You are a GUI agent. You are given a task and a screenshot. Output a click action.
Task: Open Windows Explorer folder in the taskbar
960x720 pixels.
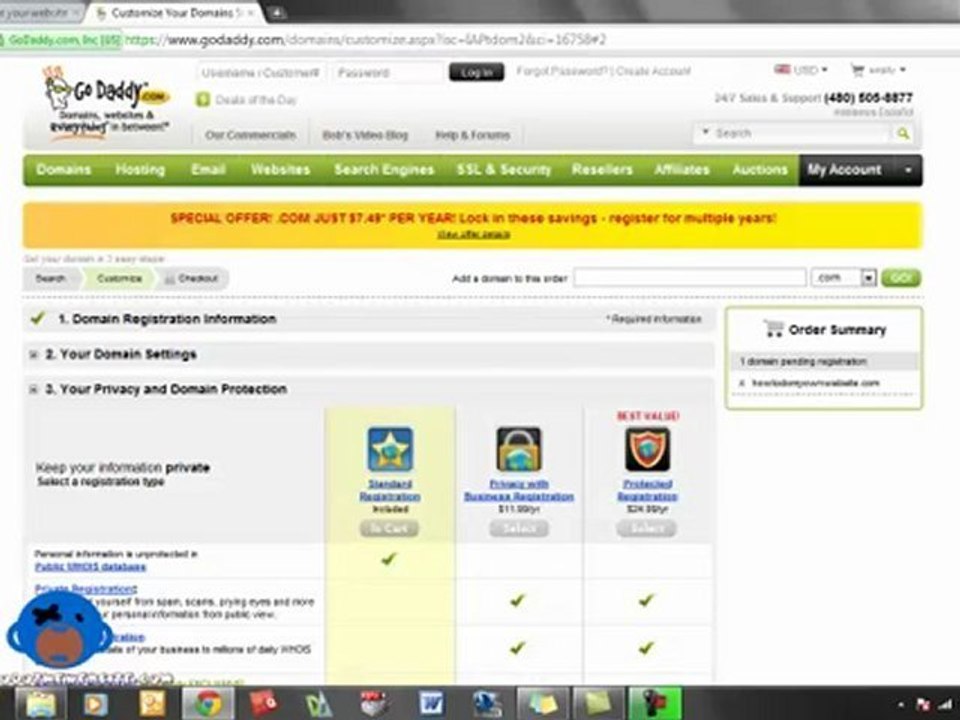coord(41,703)
